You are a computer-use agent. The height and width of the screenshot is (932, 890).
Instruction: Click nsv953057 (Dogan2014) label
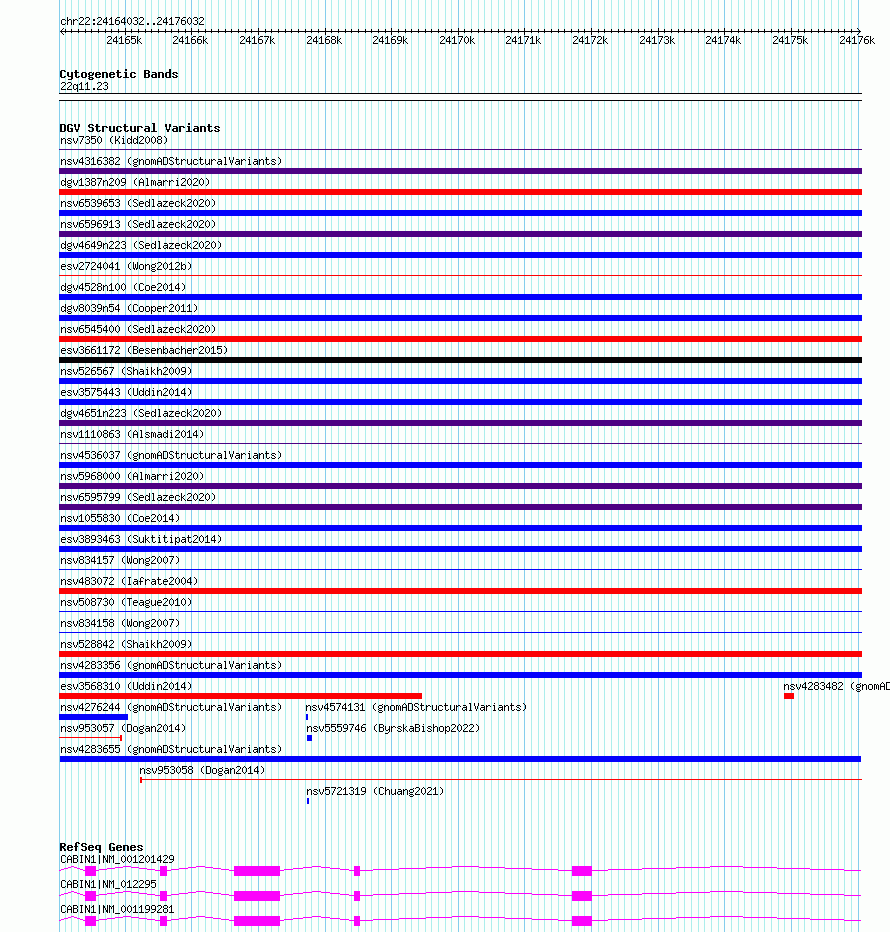coord(123,728)
